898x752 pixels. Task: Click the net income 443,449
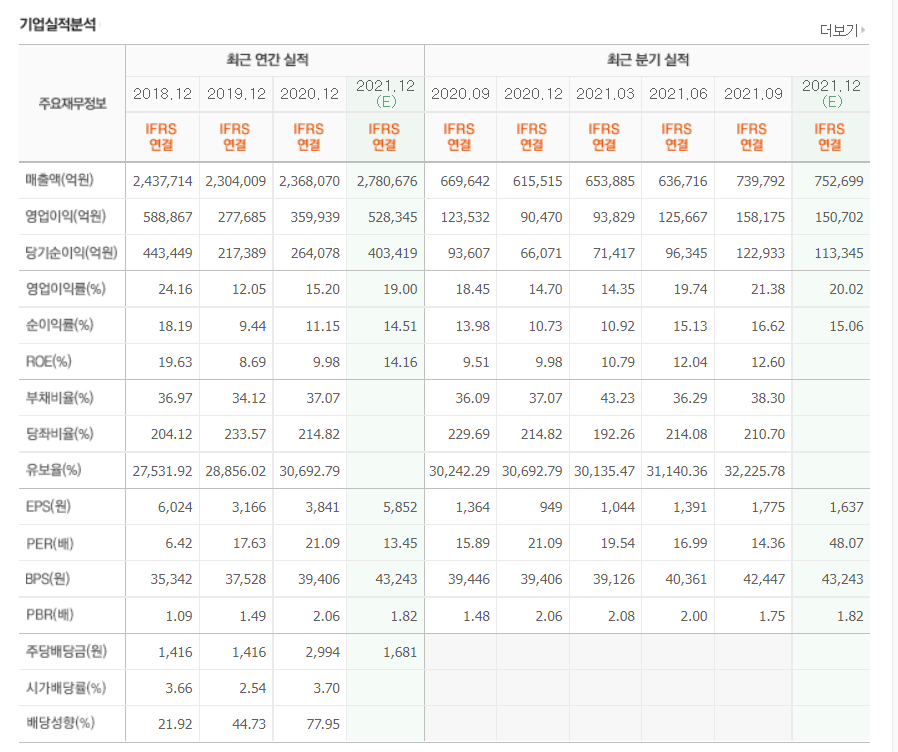[x=168, y=253]
